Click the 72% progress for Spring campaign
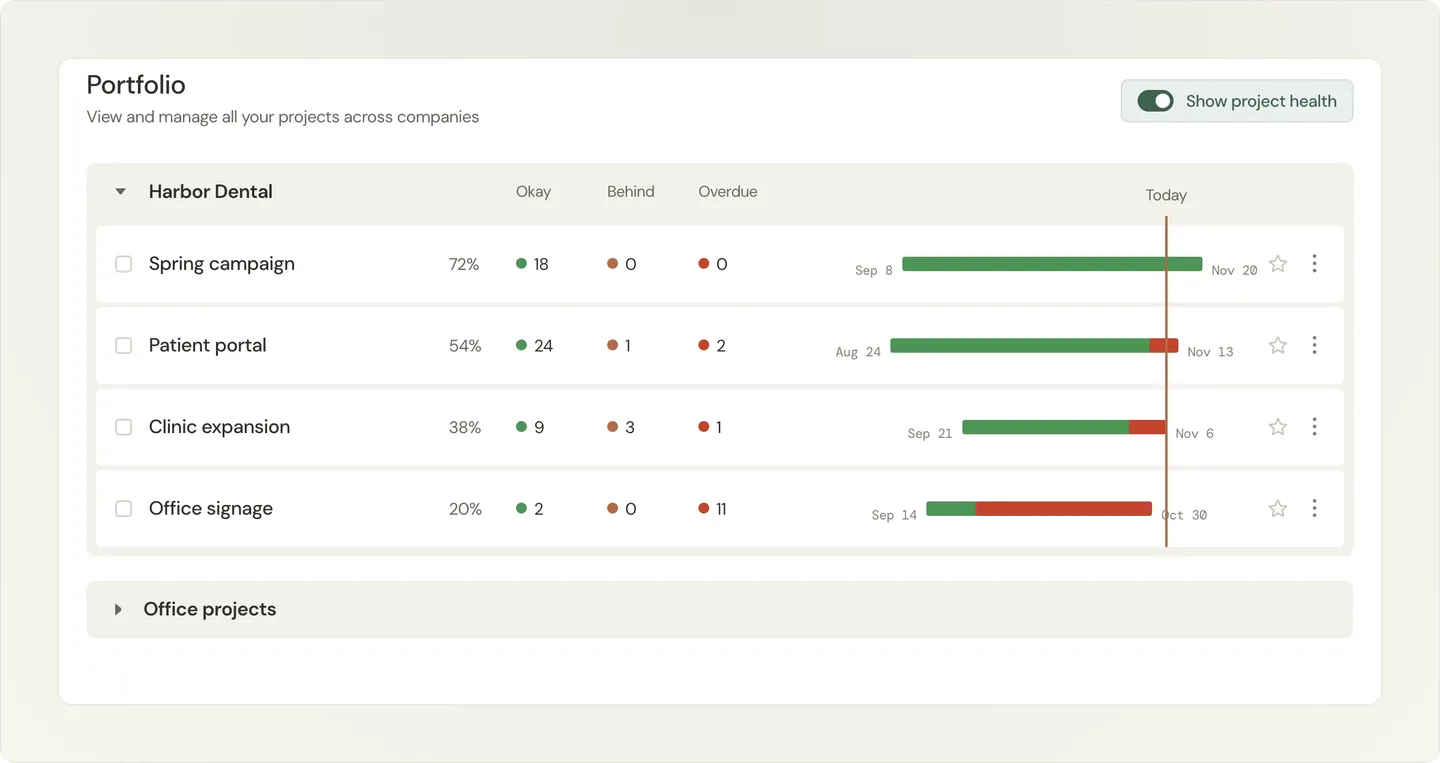 [464, 264]
